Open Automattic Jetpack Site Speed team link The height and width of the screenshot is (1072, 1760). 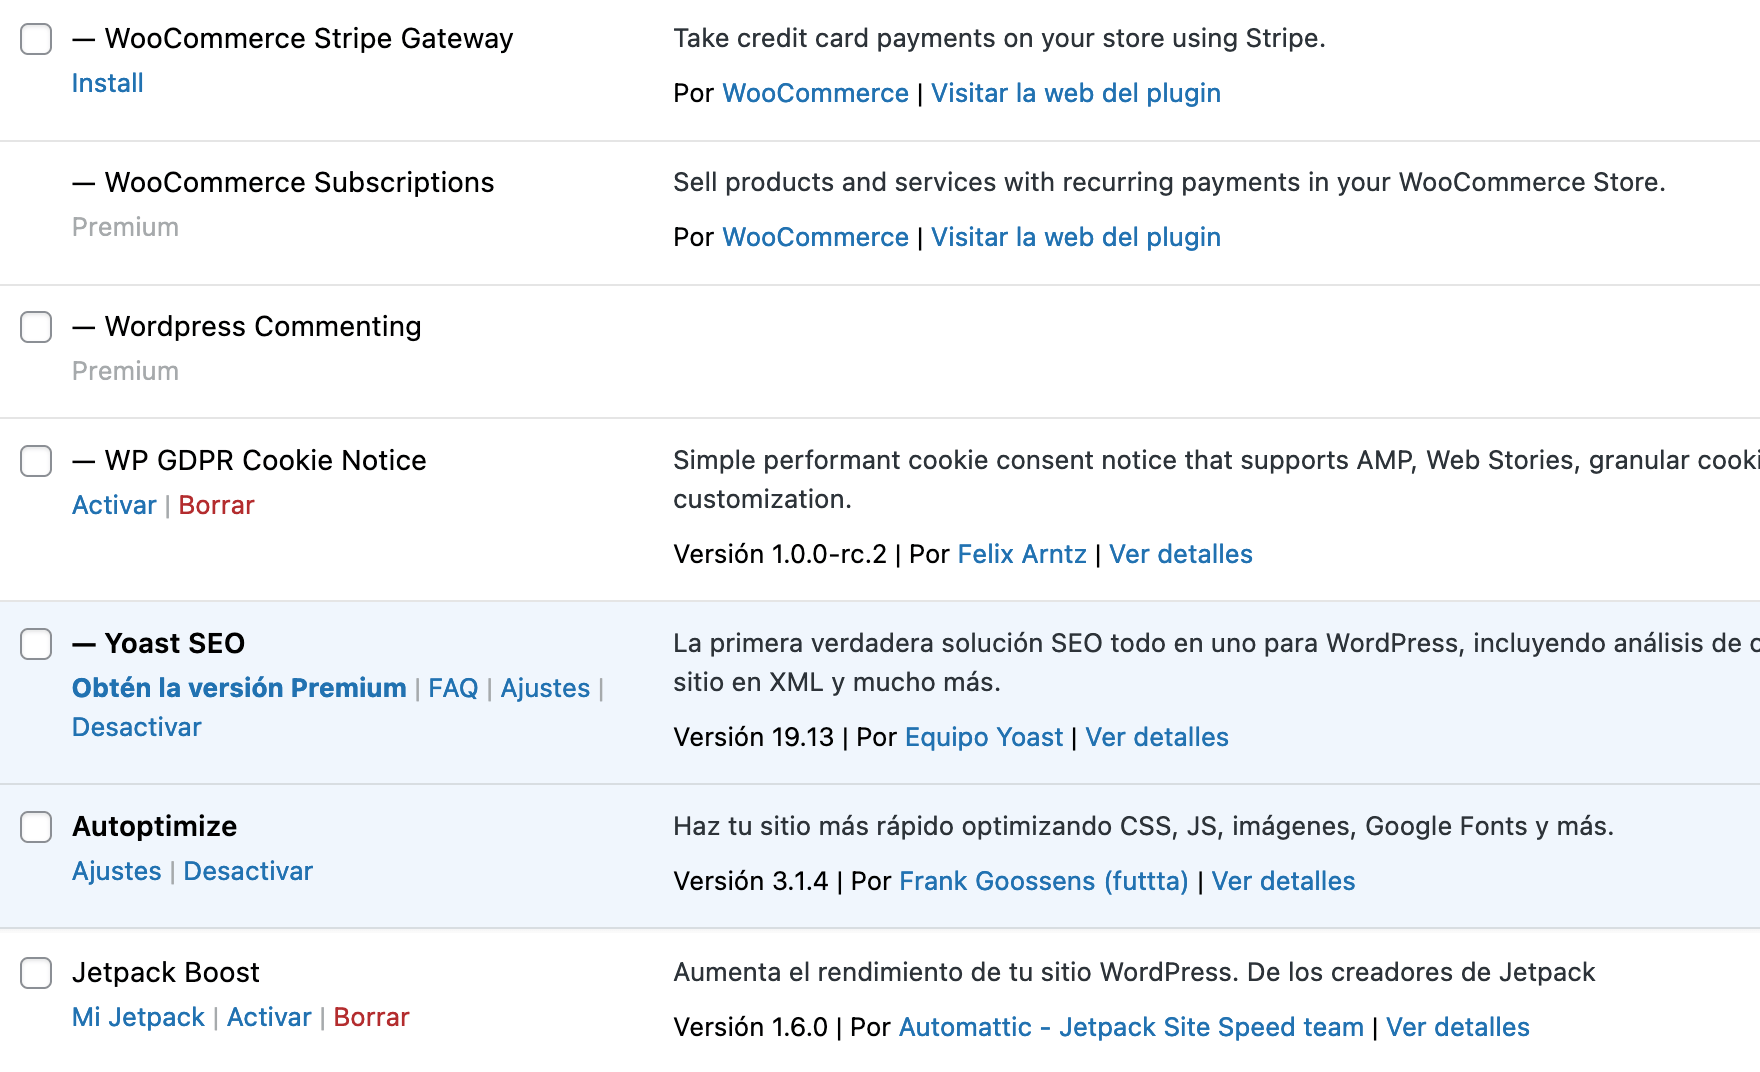click(1131, 1027)
